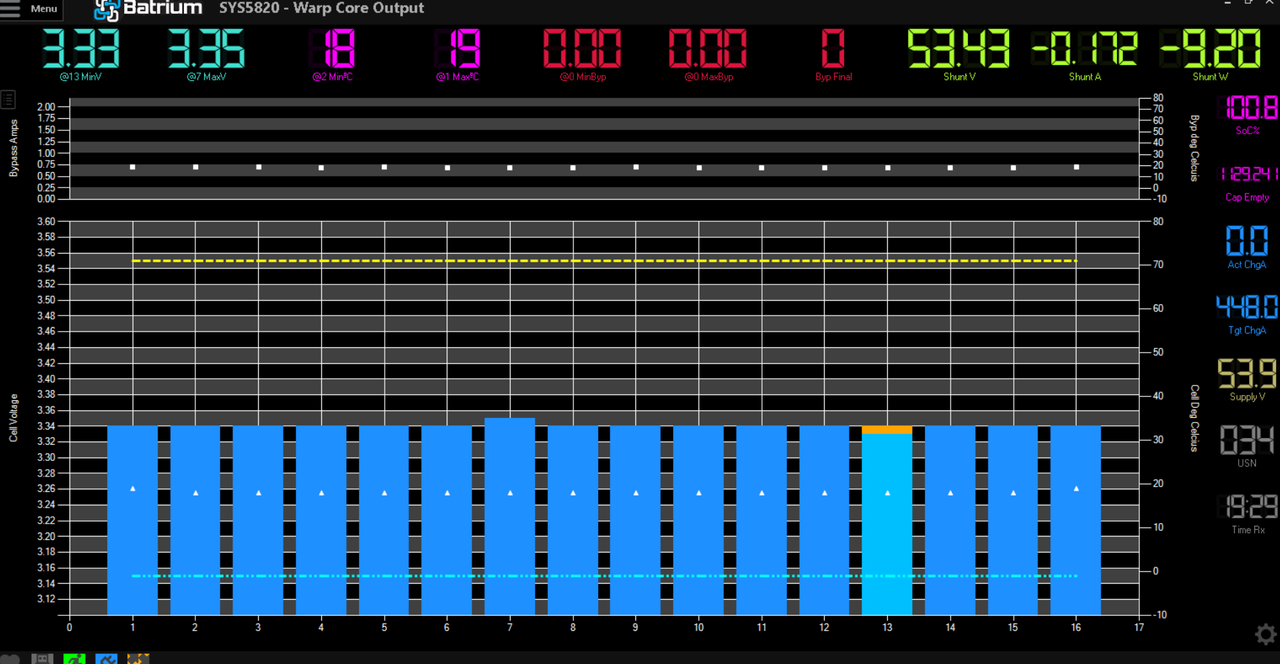The width and height of the screenshot is (1280, 664).
Task: Select the cell 15 voltage bar
Action: pyautogui.click(x=1013, y=520)
